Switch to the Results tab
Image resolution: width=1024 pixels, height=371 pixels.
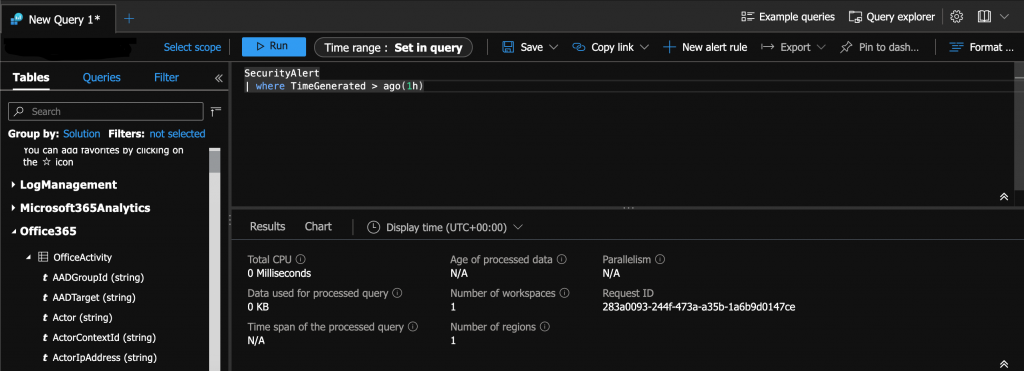[x=268, y=227]
